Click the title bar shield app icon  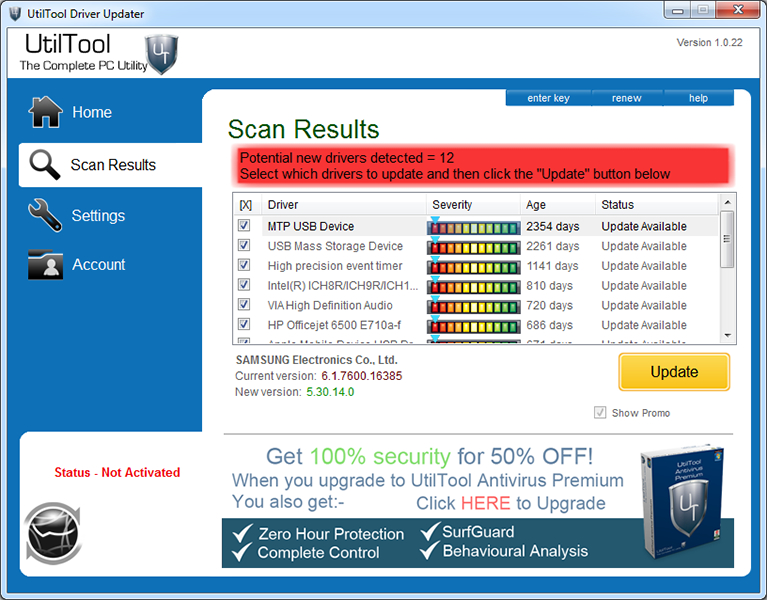click(x=15, y=13)
